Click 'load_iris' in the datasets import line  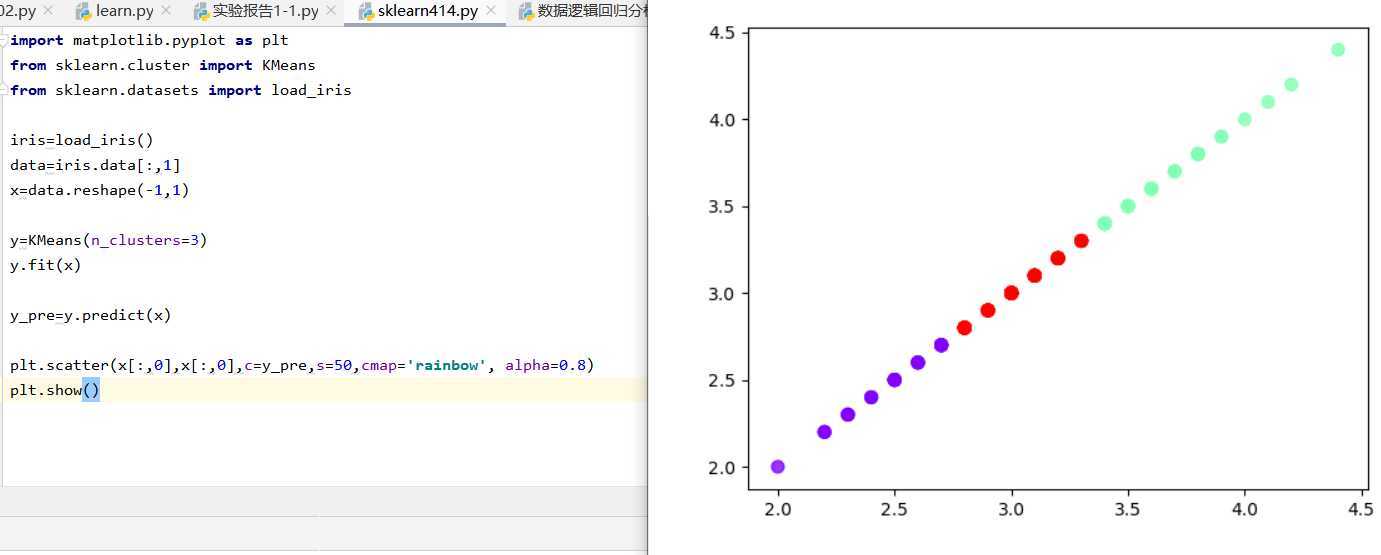(311, 90)
